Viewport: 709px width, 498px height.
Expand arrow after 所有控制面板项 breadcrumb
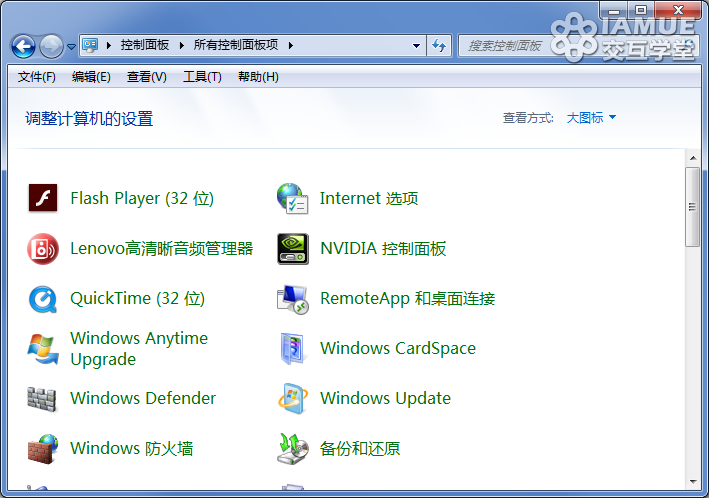coord(290,45)
